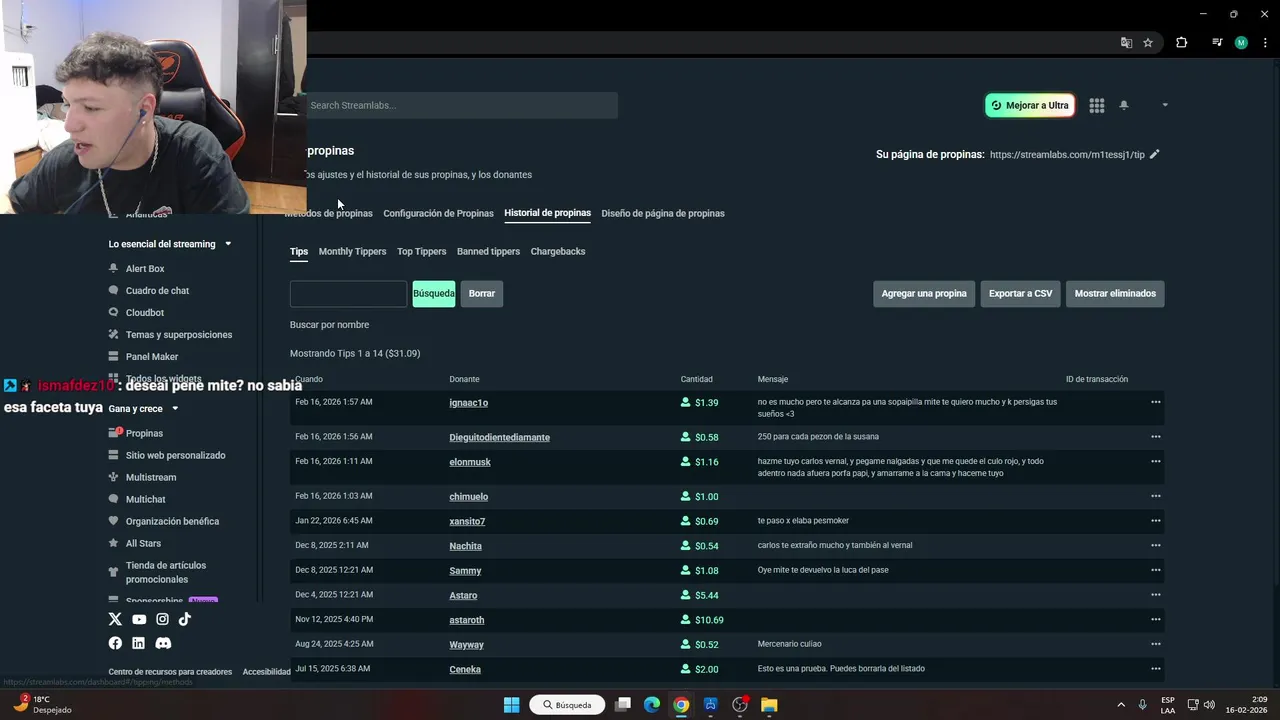The image size is (1280, 720).
Task: Click the user icon beside $10.69 amount
Action: coord(685,620)
